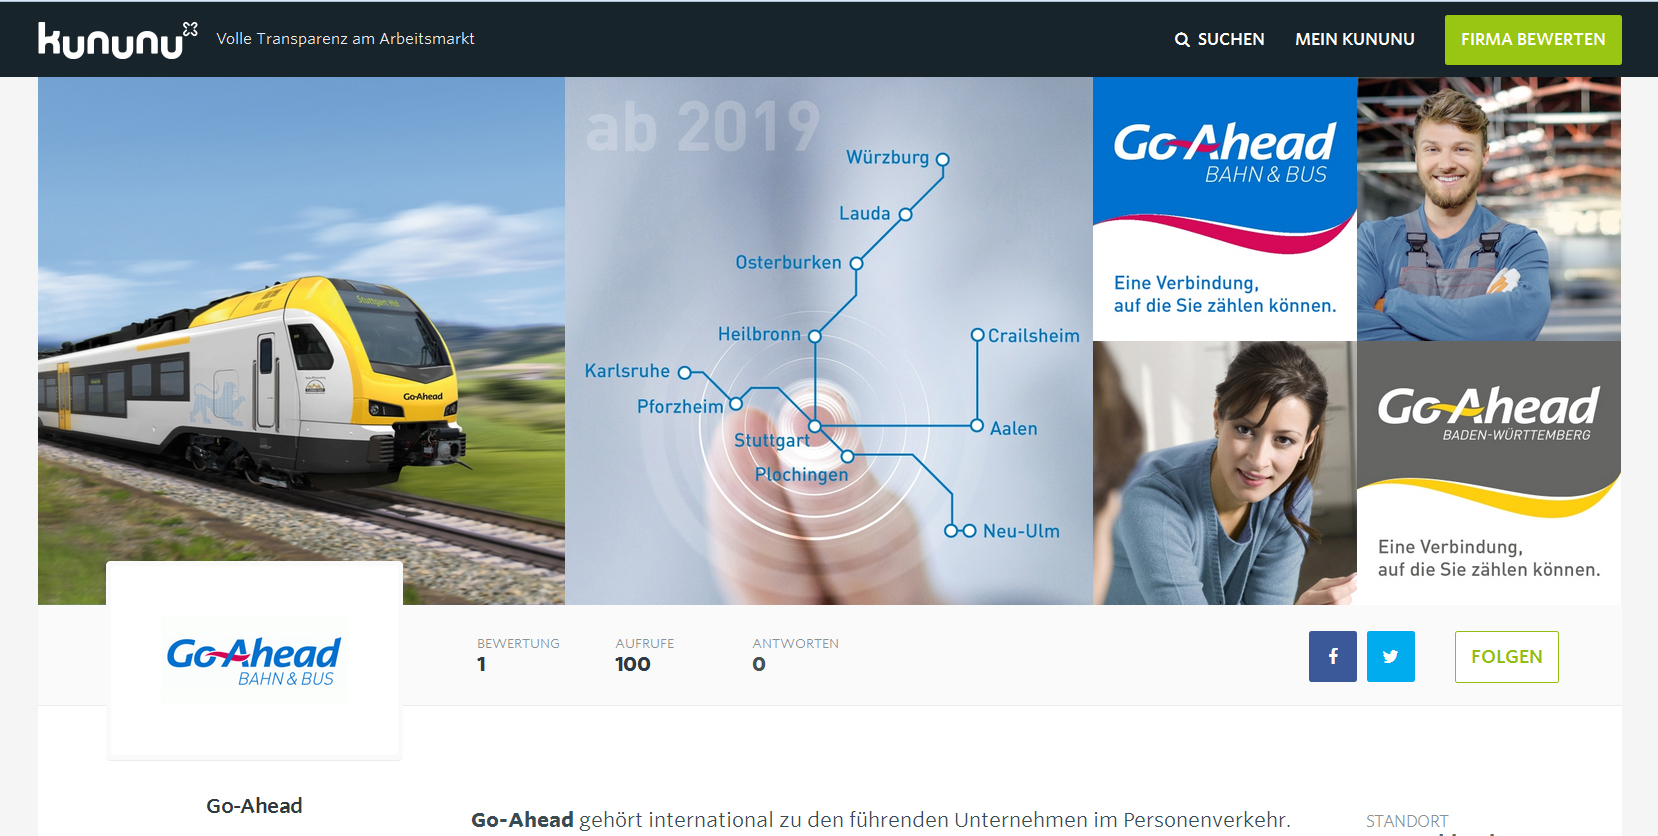
Task: Click the tagline Volle Transparenz am Arbeitsmarkt
Action: coord(345,39)
